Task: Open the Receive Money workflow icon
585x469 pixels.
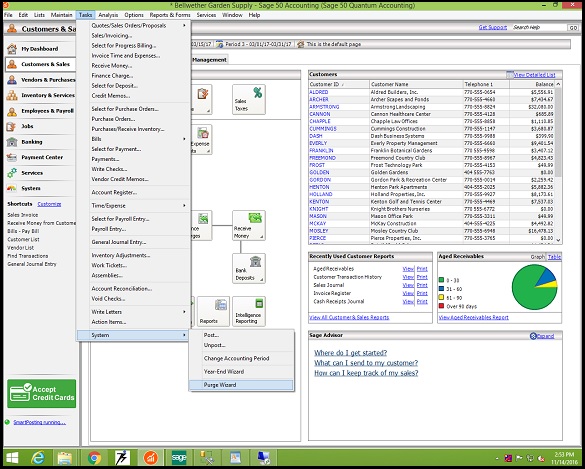Action: (x=249, y=225)
